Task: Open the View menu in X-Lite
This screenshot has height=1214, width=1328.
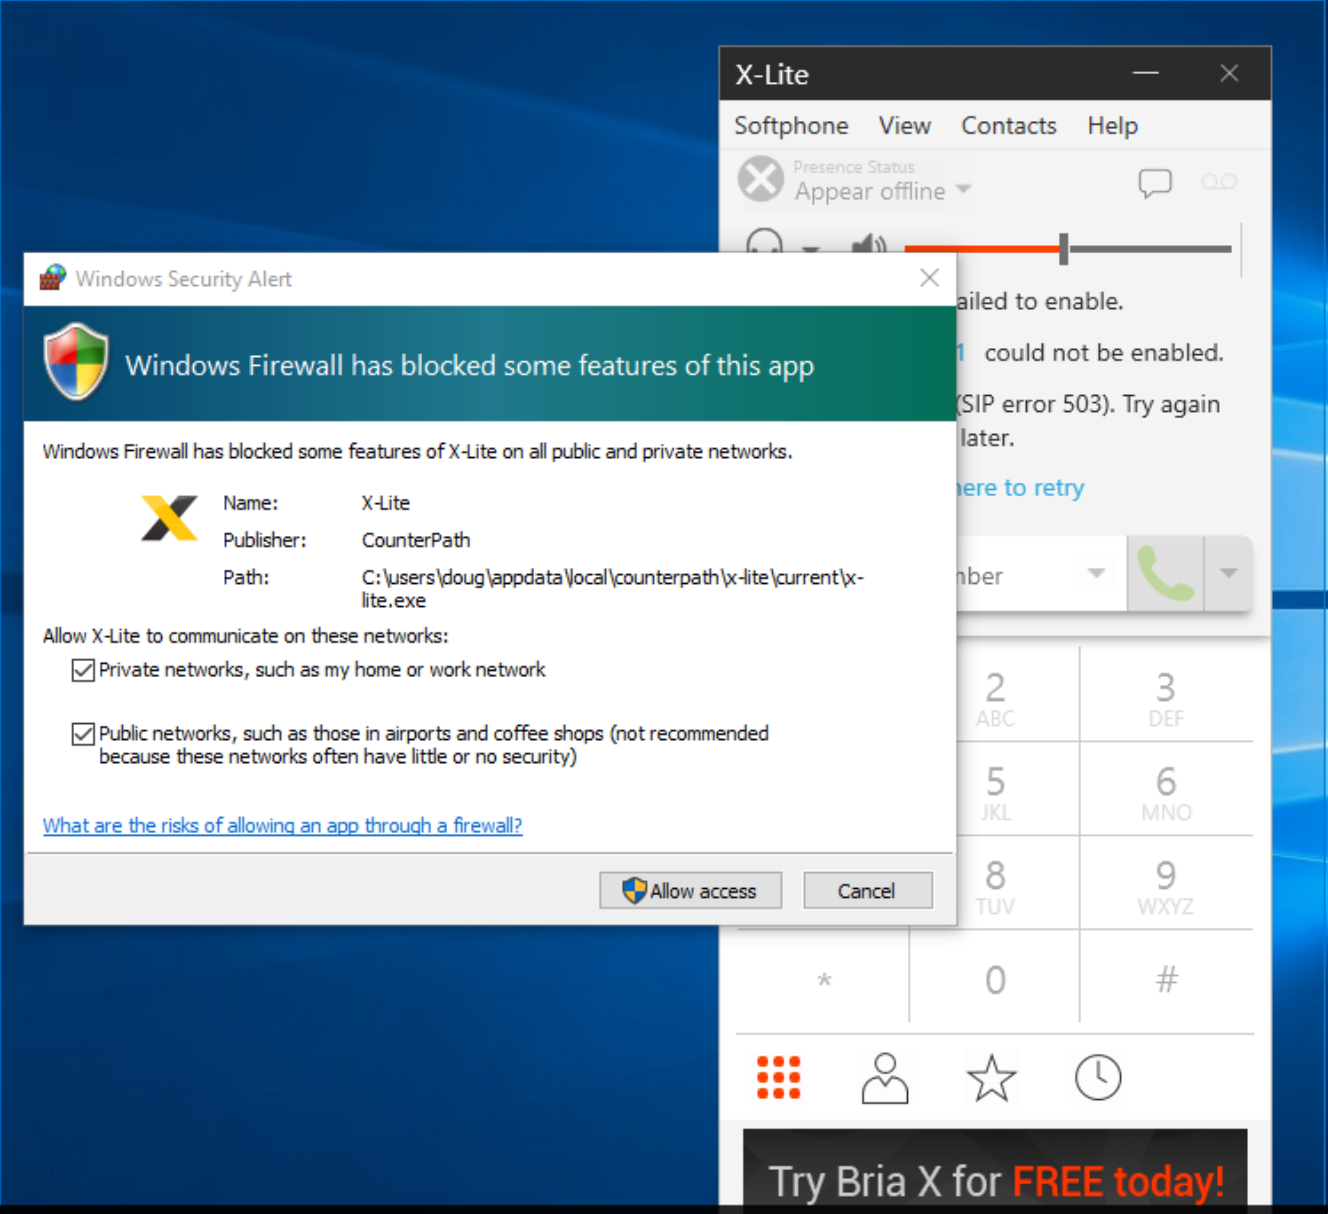Action: pos(904,125)
